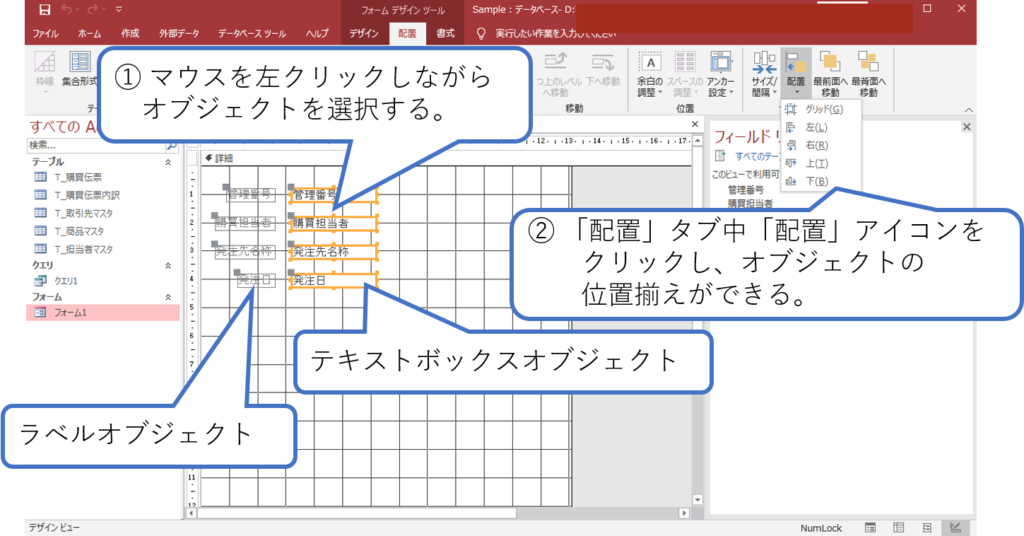Open the サイズ/間隔 dropdown
The height and width of the screenshot is (536, 1024).
click(763, 75)
